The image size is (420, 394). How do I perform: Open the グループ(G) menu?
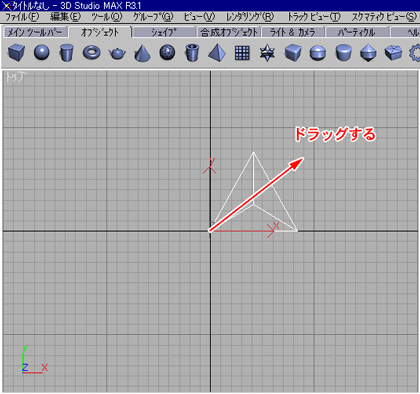click(153, 17)
